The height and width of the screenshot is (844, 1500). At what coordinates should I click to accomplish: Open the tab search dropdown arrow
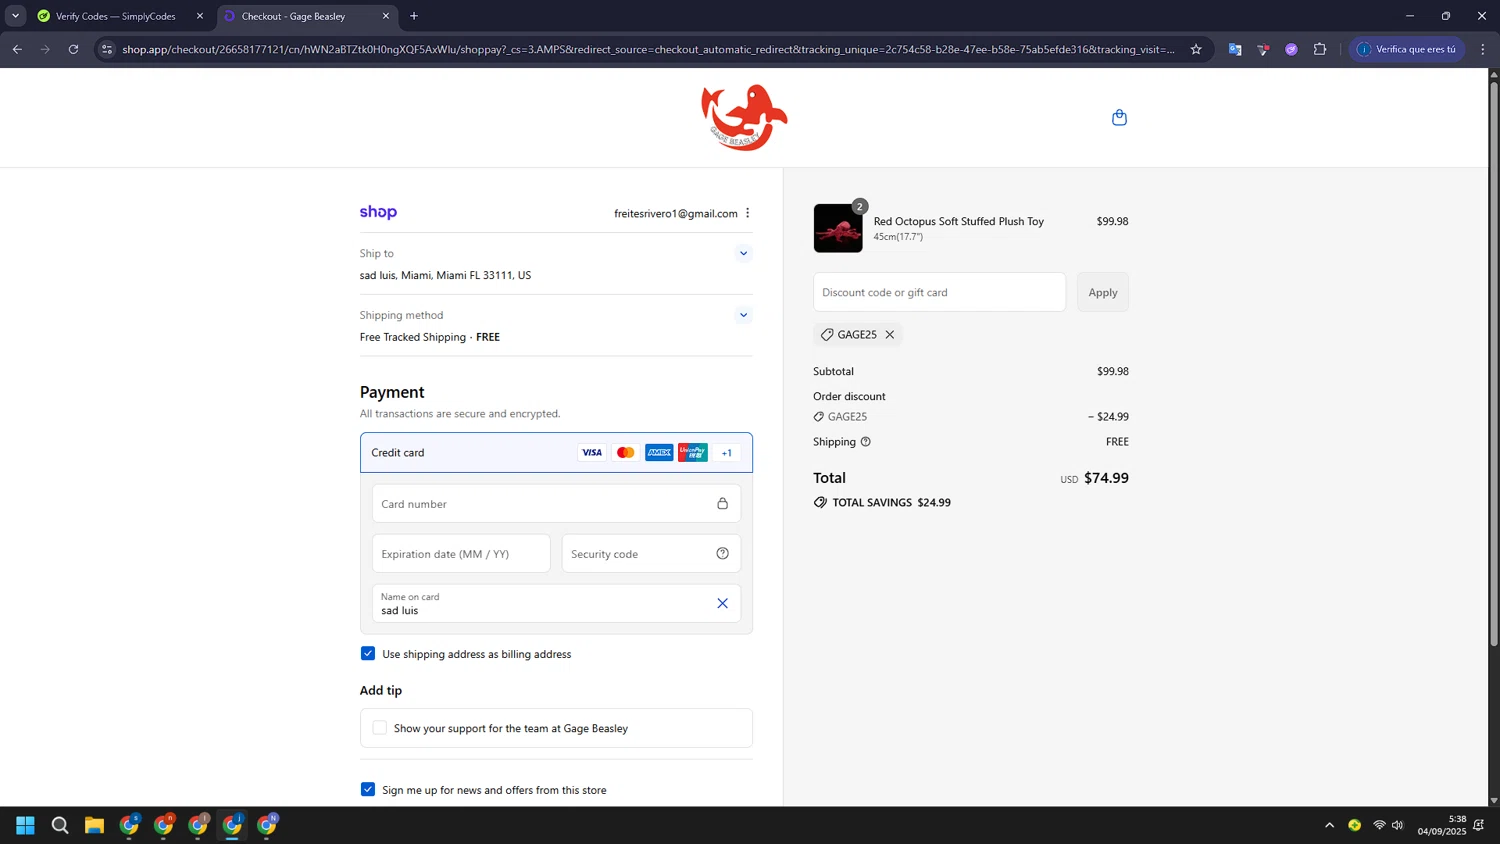pyautogui.click(x=15, y=16)
